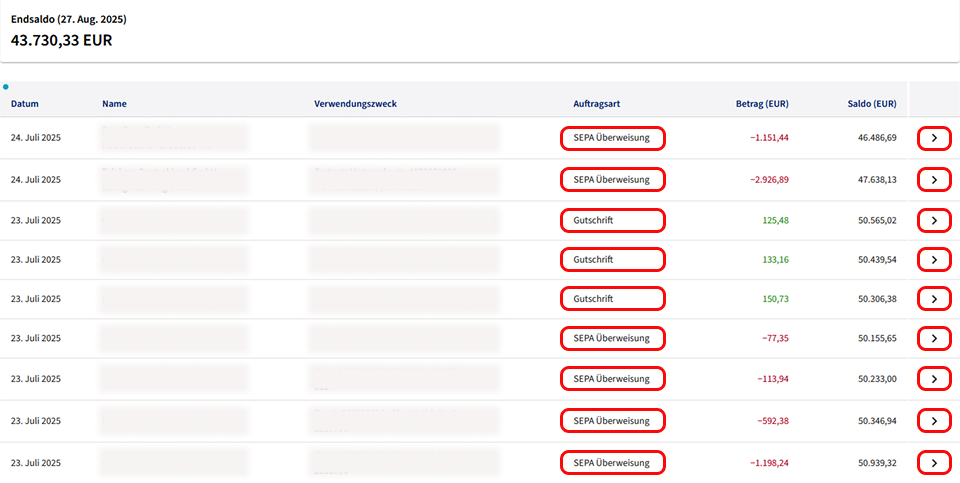This screenshot has width=960, height=483.
Task: Select SEPA Überweisung label for −2.926,89 row
Action: [x=612, y=180]
